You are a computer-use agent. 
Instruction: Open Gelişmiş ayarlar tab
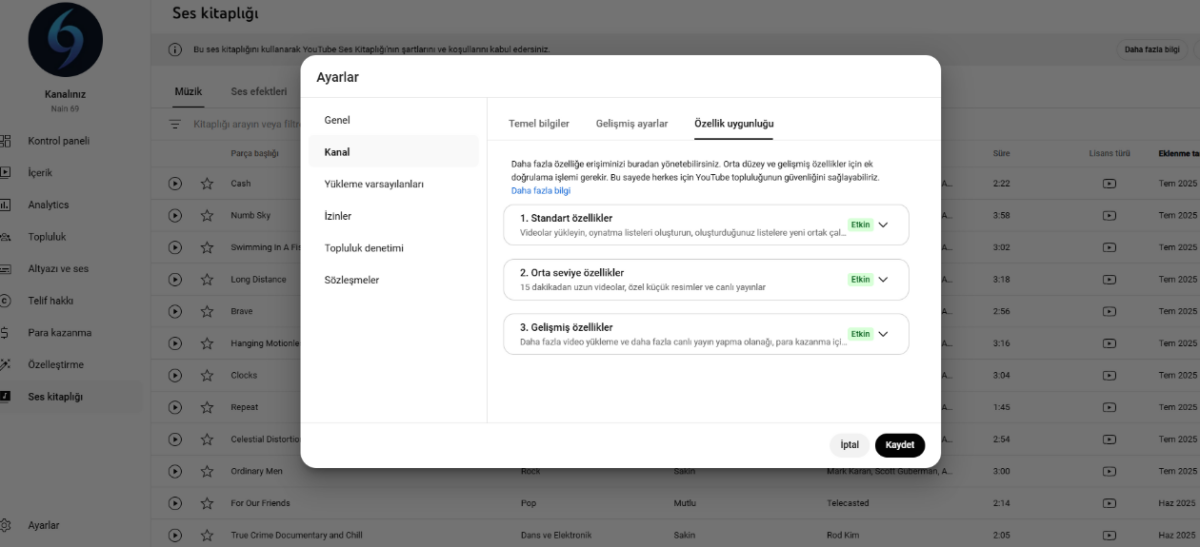[x=632, y=124]
